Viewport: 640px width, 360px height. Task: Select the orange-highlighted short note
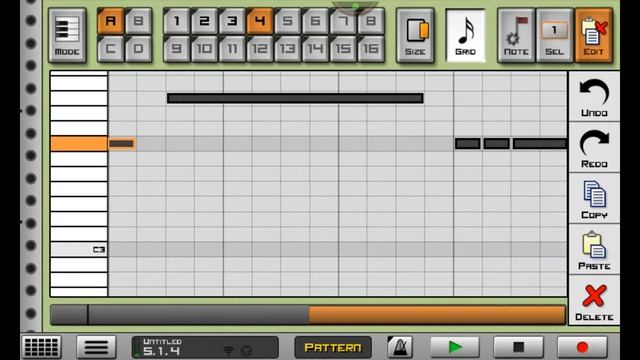click(x=122, y=144)
